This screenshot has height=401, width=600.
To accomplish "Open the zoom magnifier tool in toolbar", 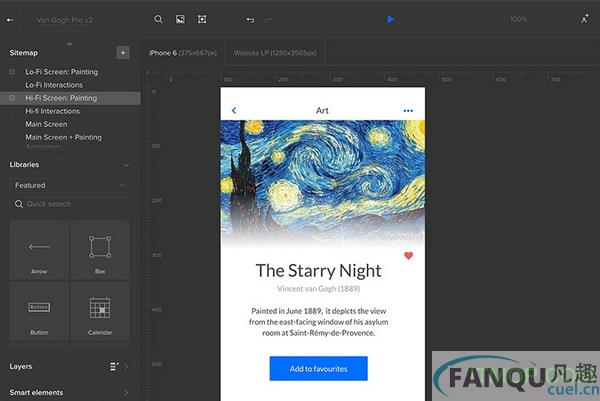I will coord(158,19).
